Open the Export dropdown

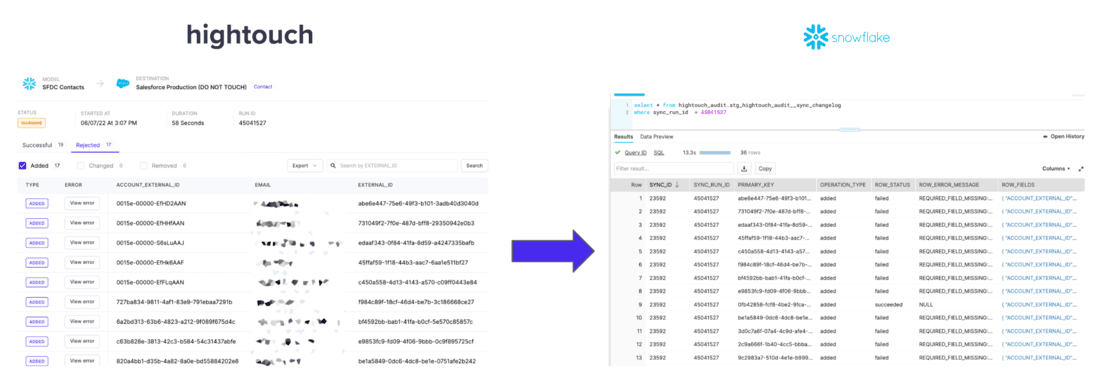[x=305, y=166]
